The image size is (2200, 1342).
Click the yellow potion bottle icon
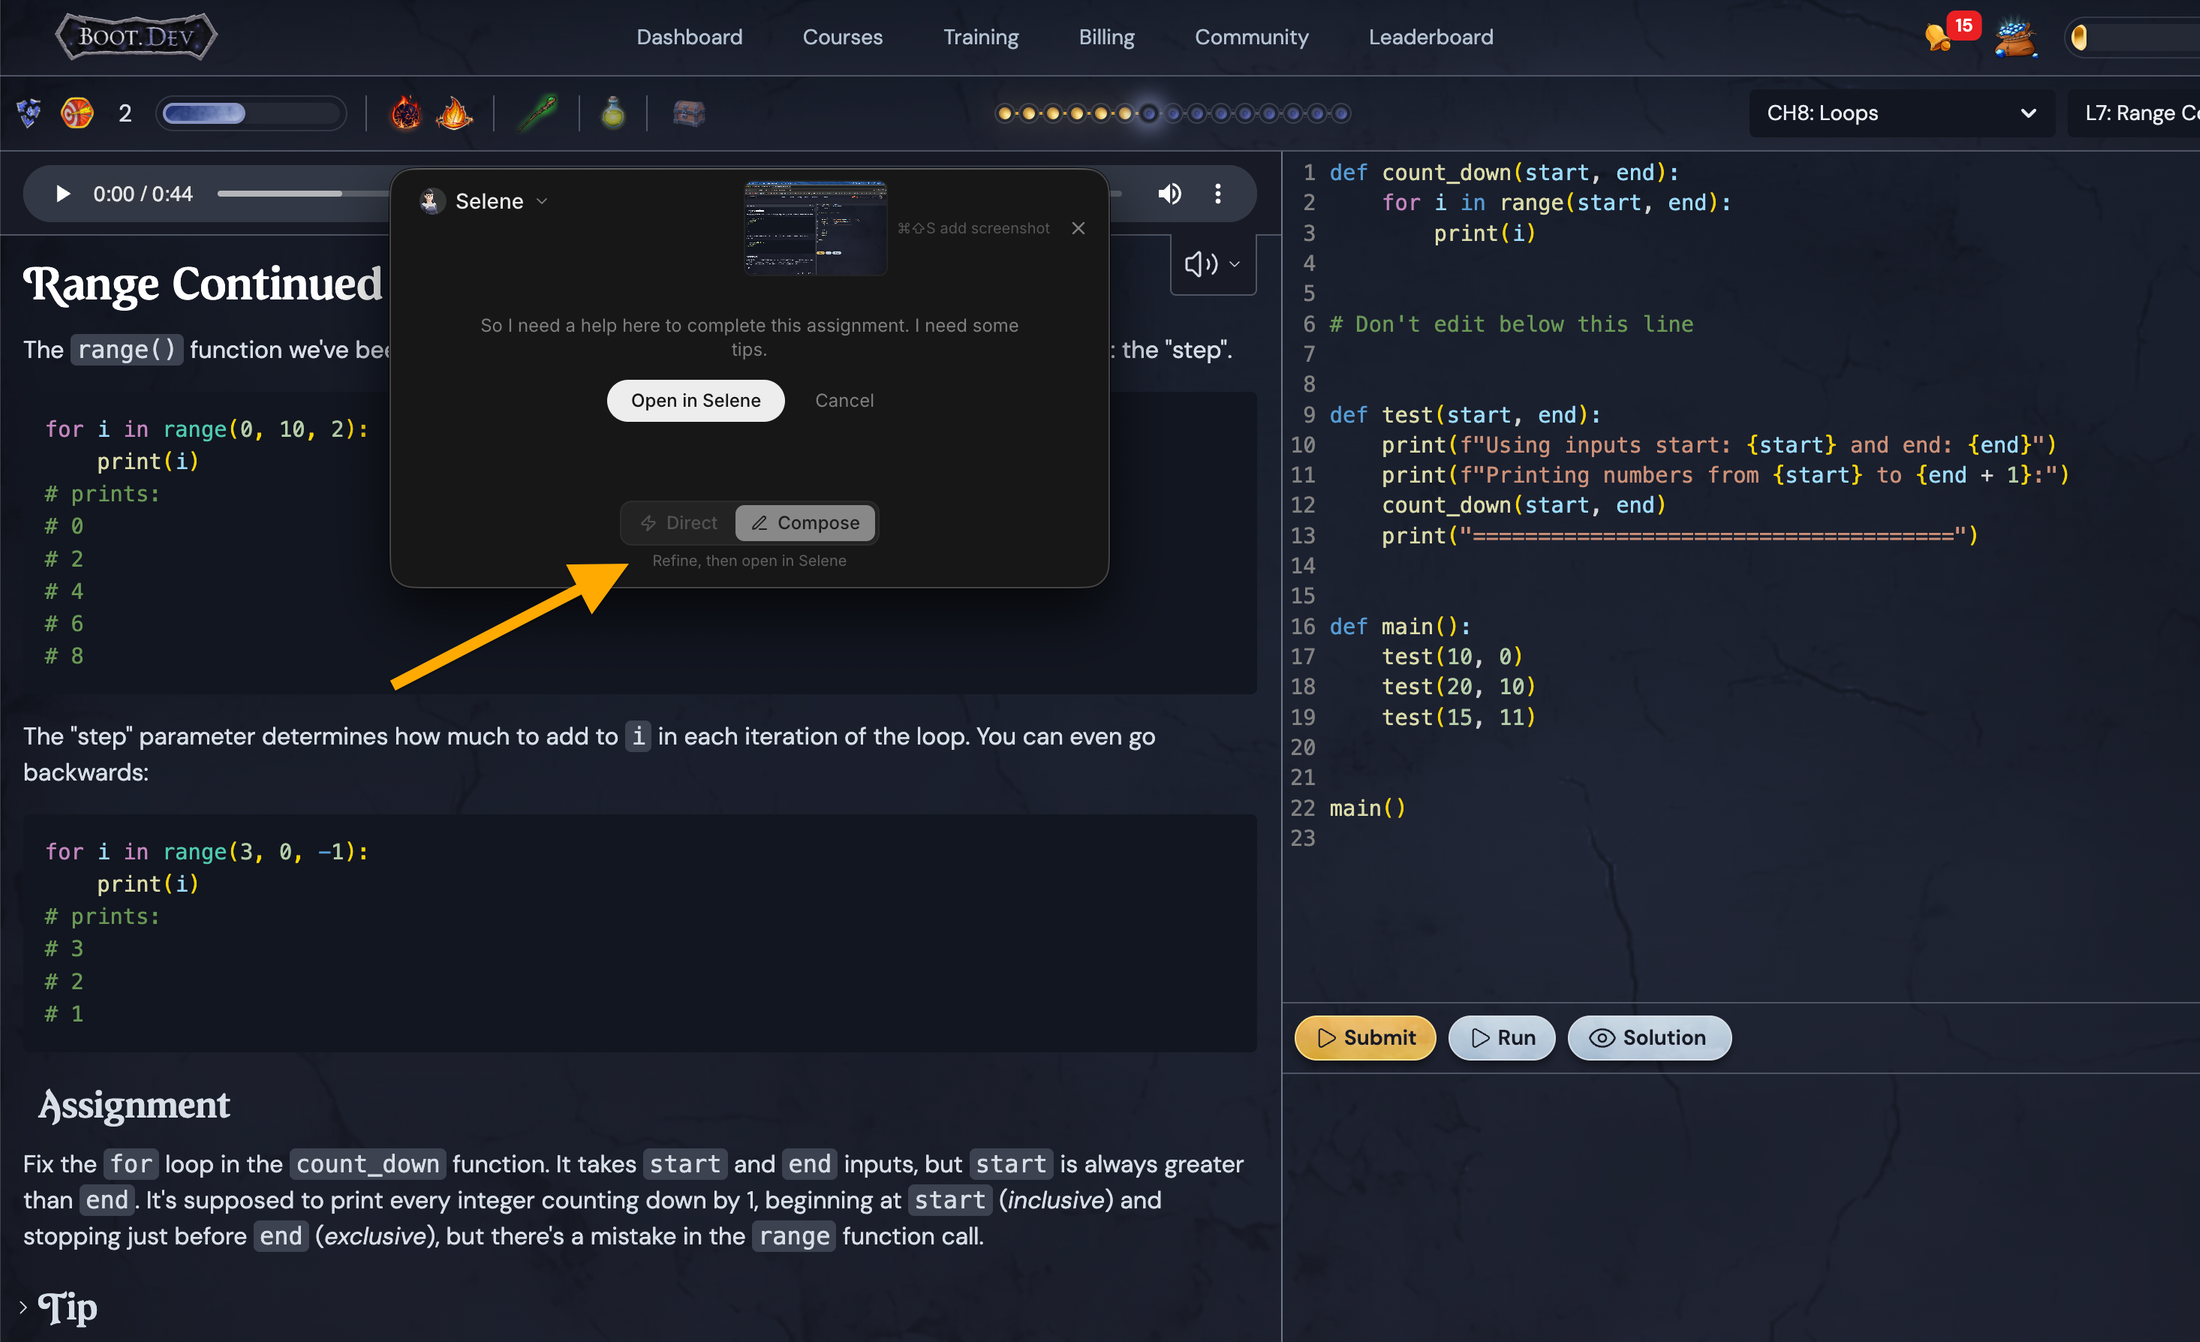coord(613,113)
